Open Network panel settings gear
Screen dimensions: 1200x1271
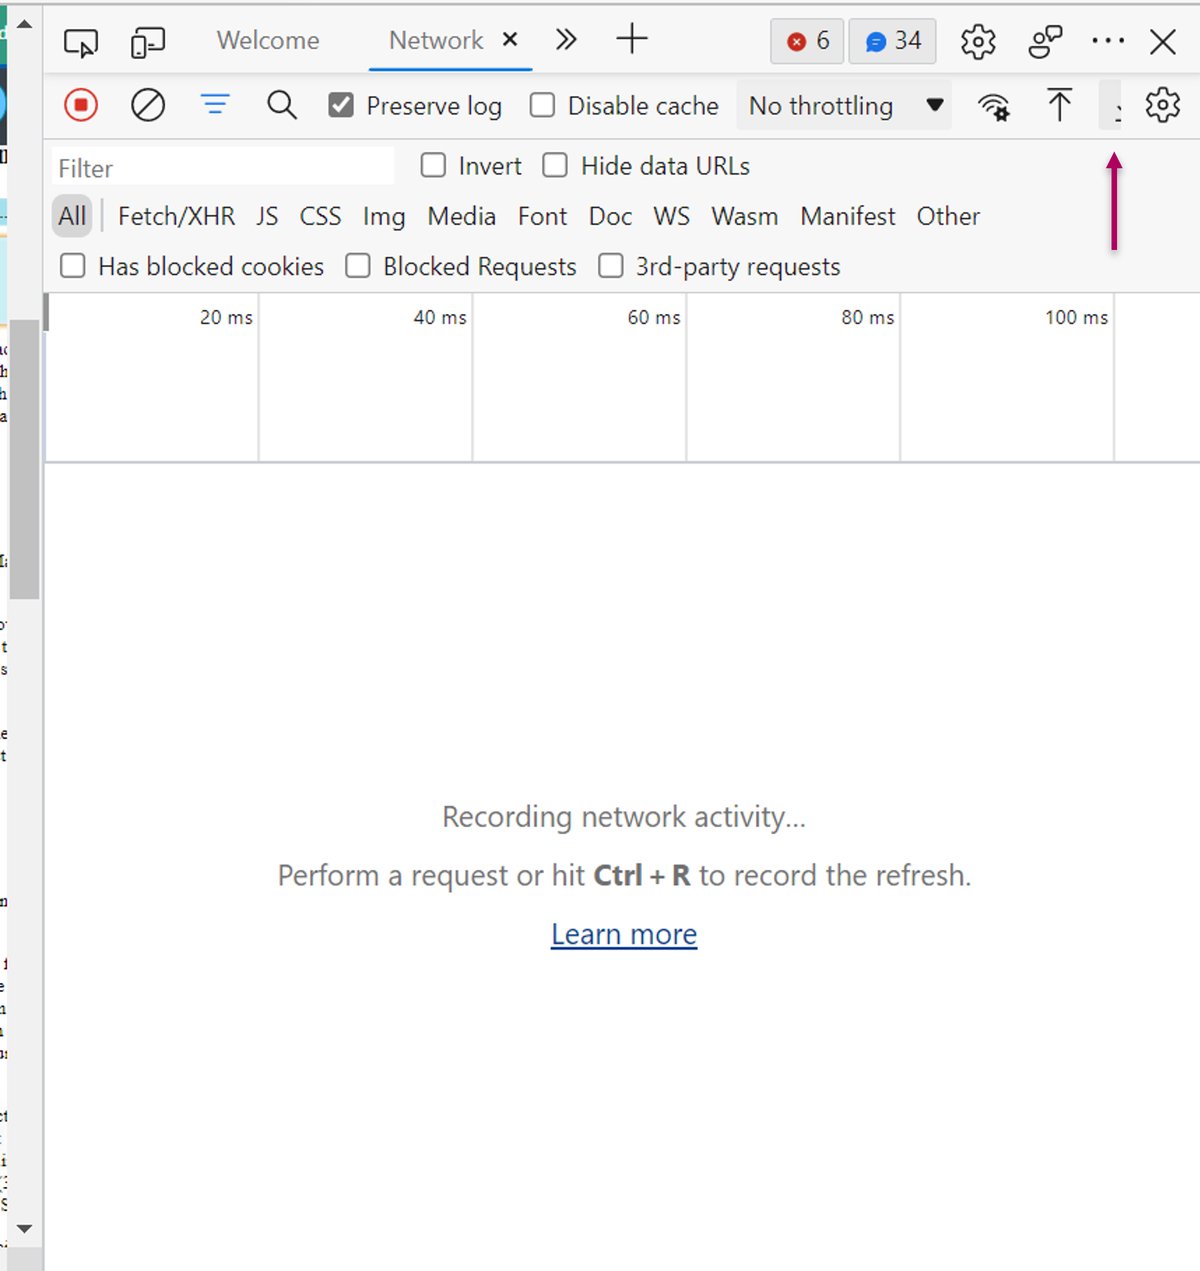[1163, 105]
